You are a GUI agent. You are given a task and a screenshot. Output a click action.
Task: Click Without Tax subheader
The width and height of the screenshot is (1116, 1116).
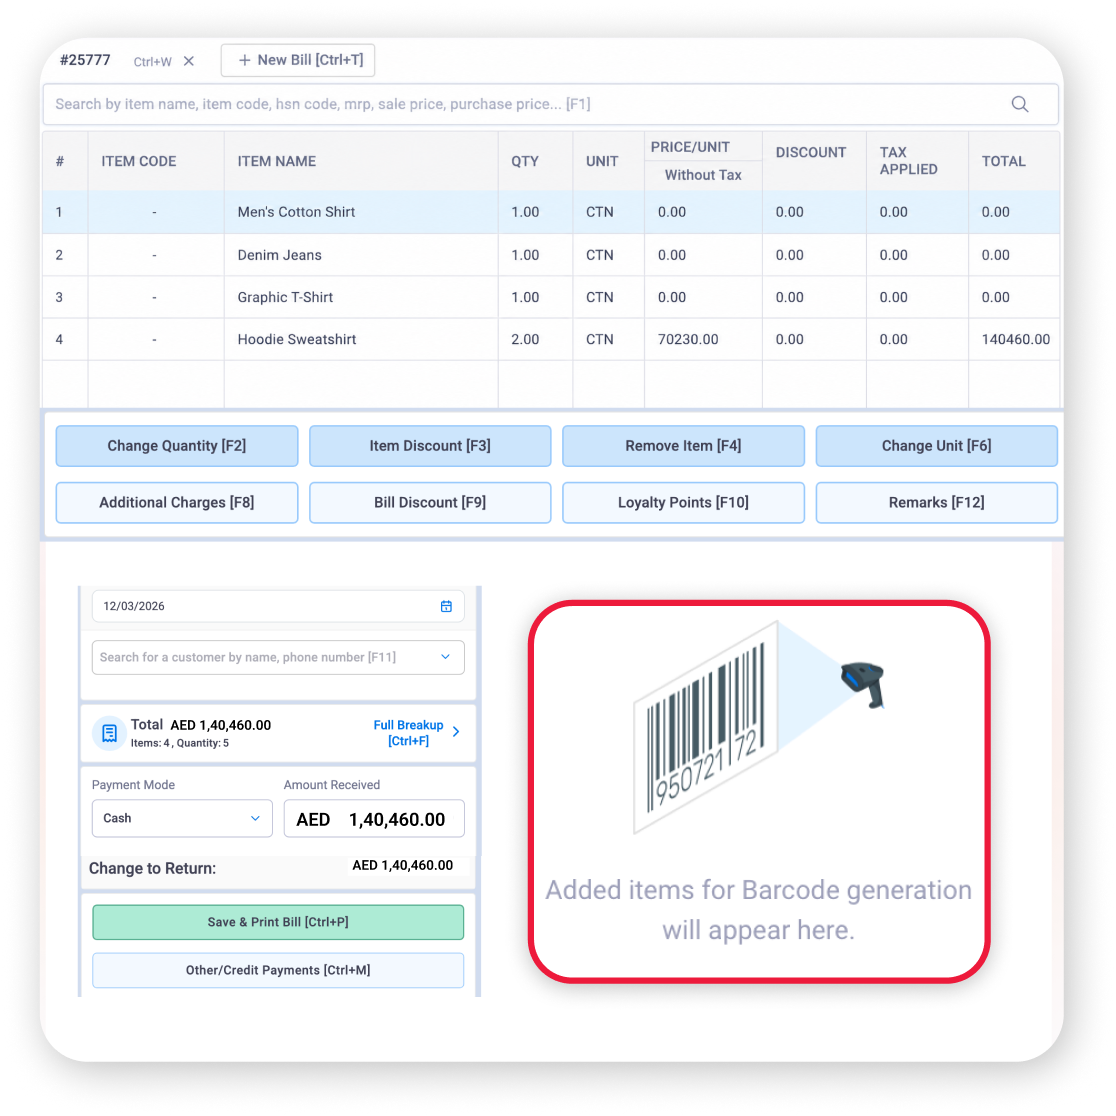(703, 175)
